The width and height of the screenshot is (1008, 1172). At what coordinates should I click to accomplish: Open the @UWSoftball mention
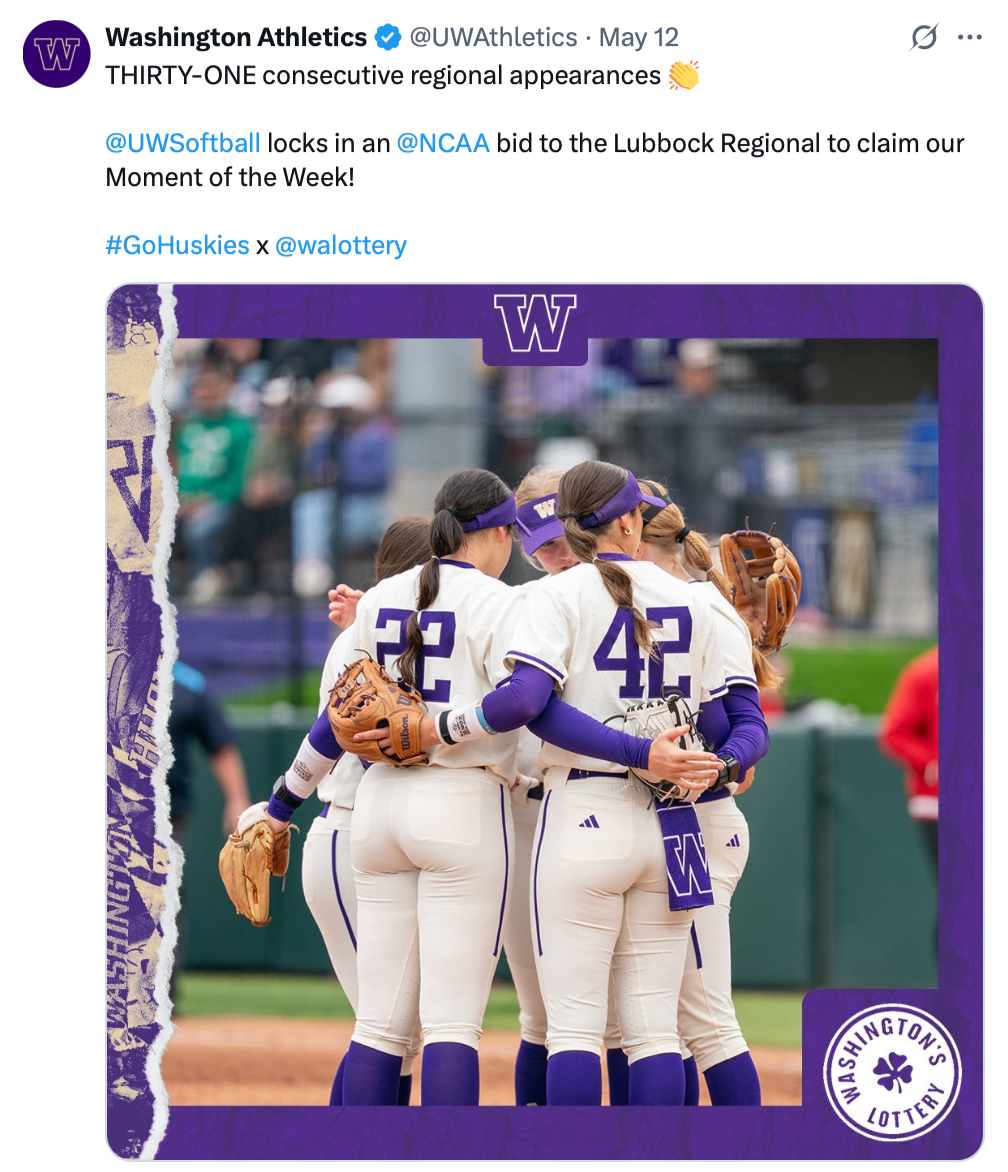click(183, 143)
